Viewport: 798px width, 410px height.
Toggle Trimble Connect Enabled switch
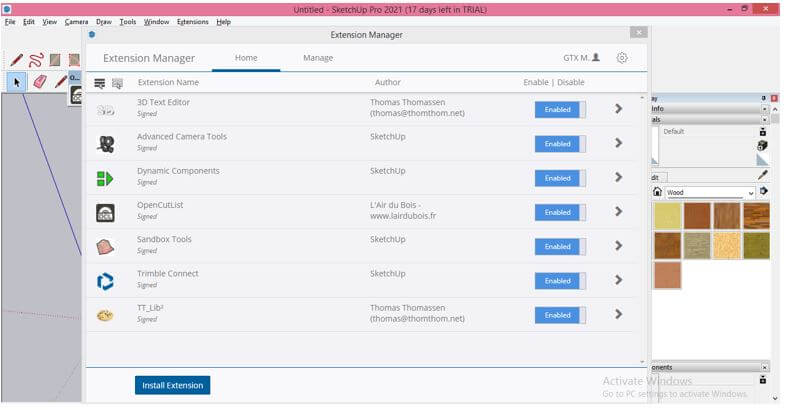pos(560,281)
